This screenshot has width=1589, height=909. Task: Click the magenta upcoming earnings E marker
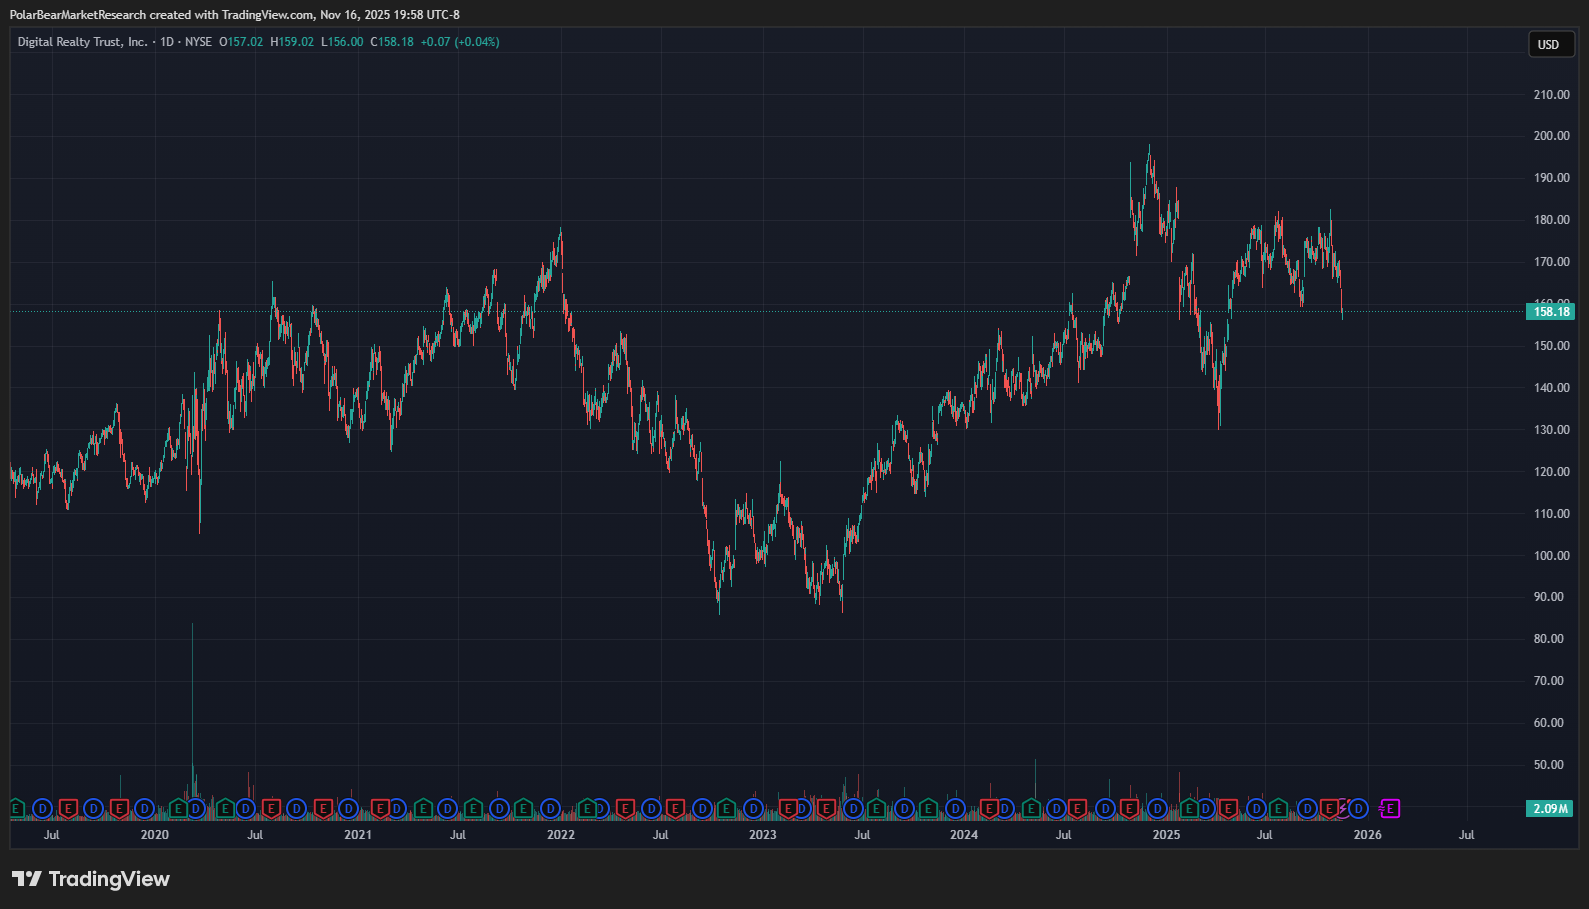click(1390, 808)
